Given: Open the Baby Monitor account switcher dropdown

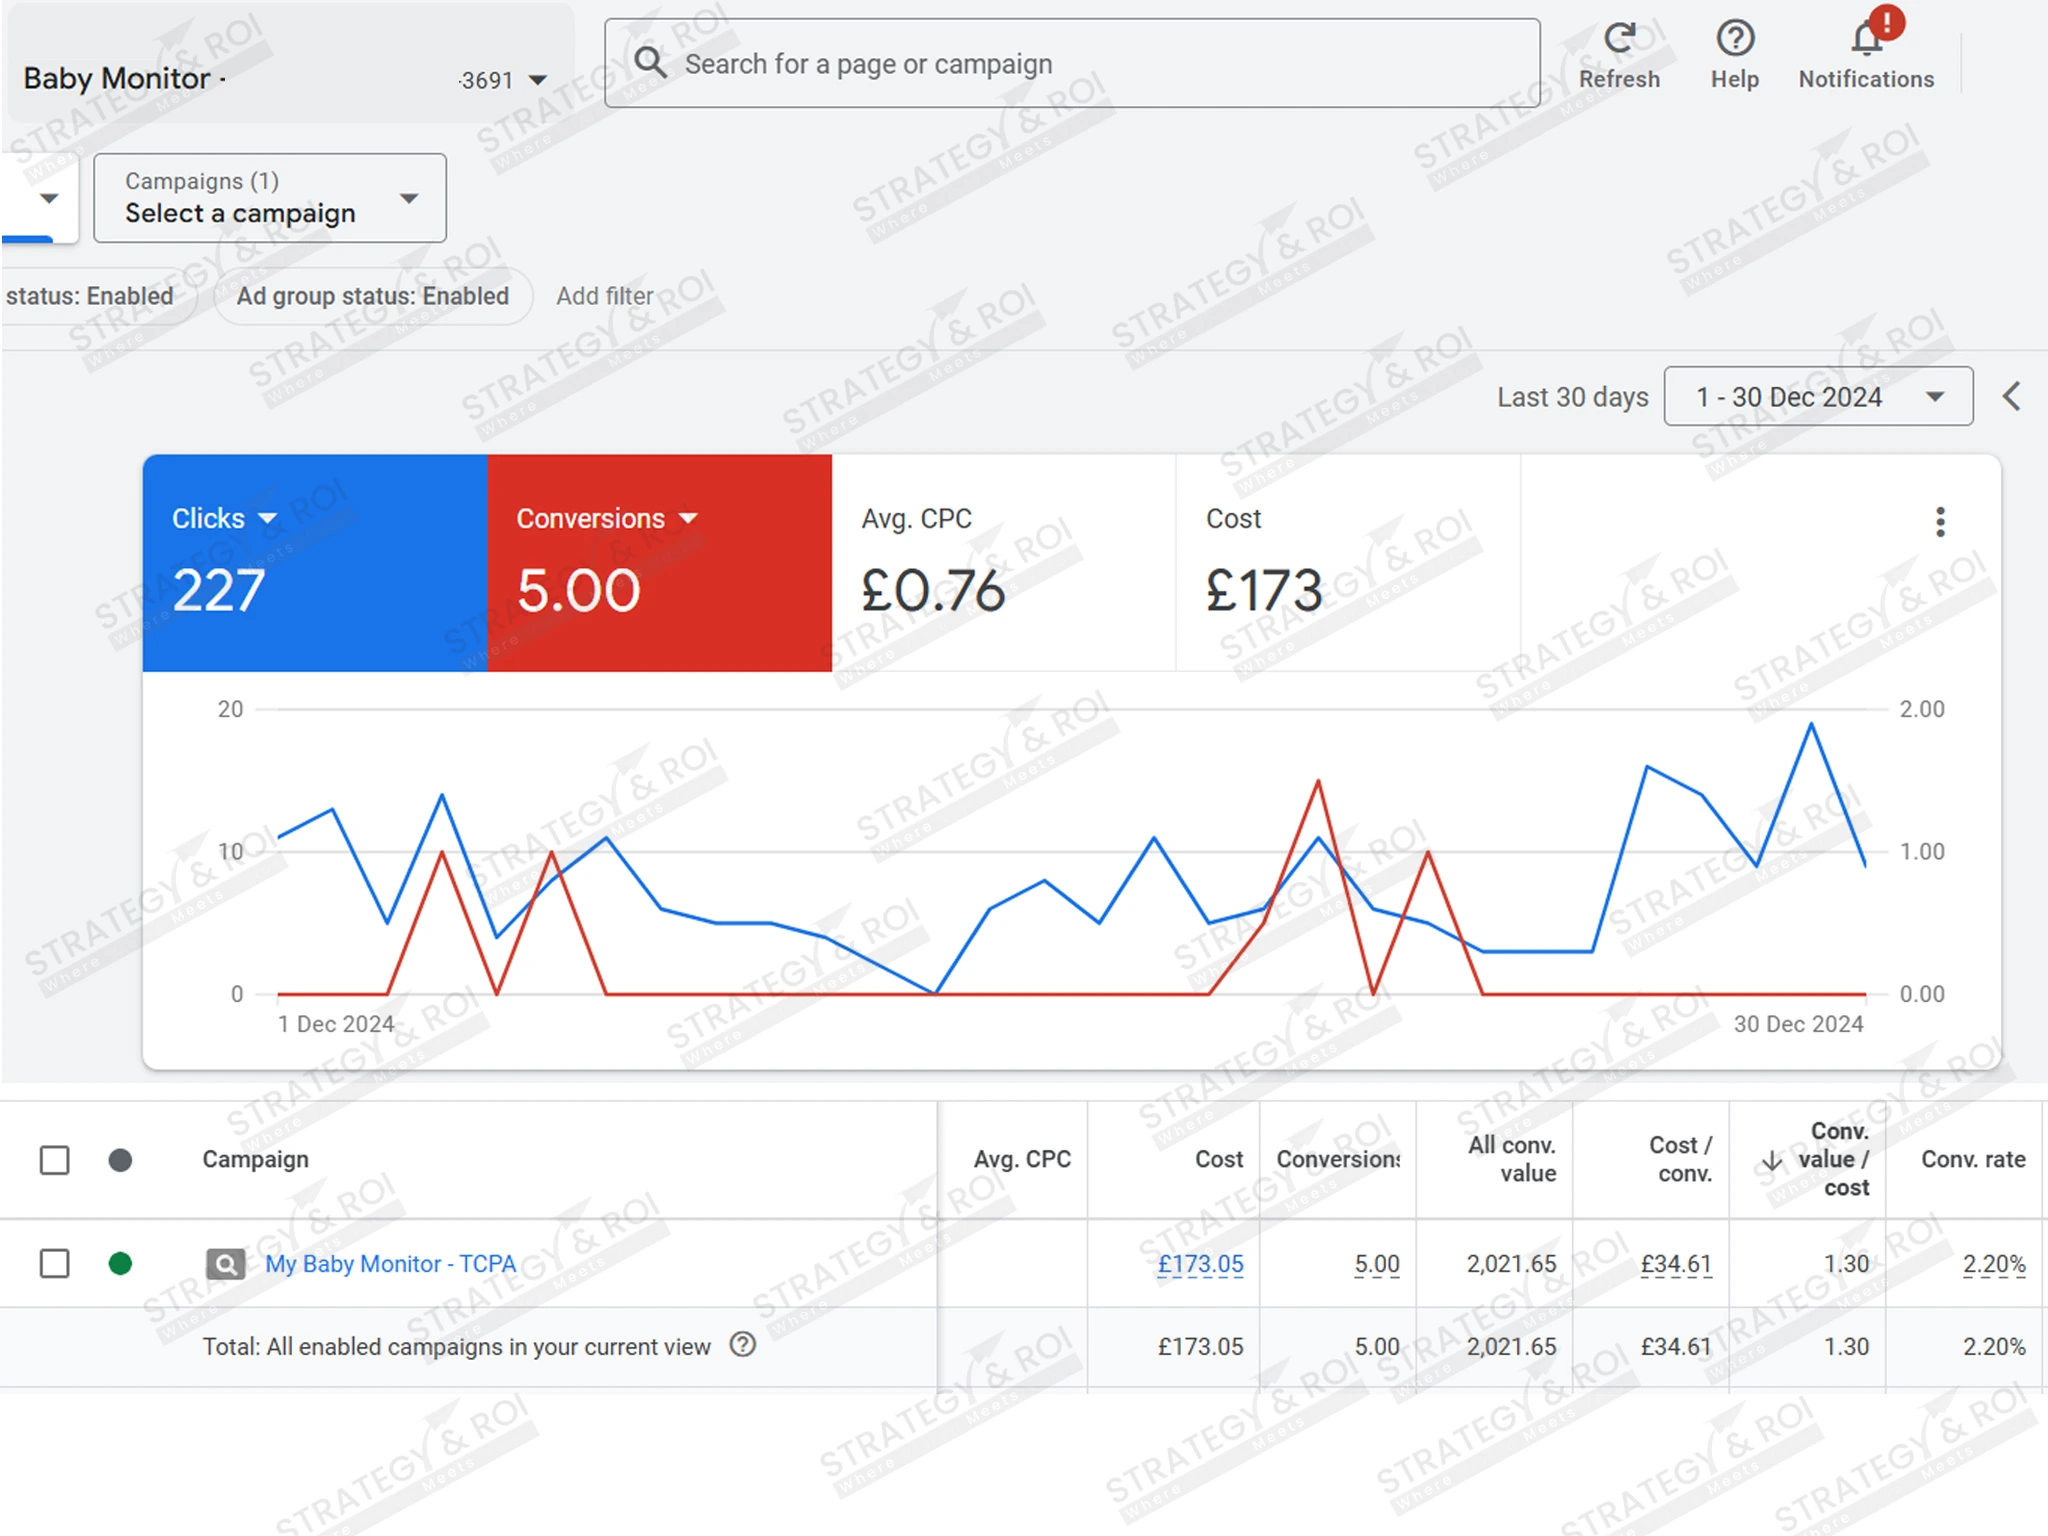Looking at the screenshot, I should (x=537, y=80).
